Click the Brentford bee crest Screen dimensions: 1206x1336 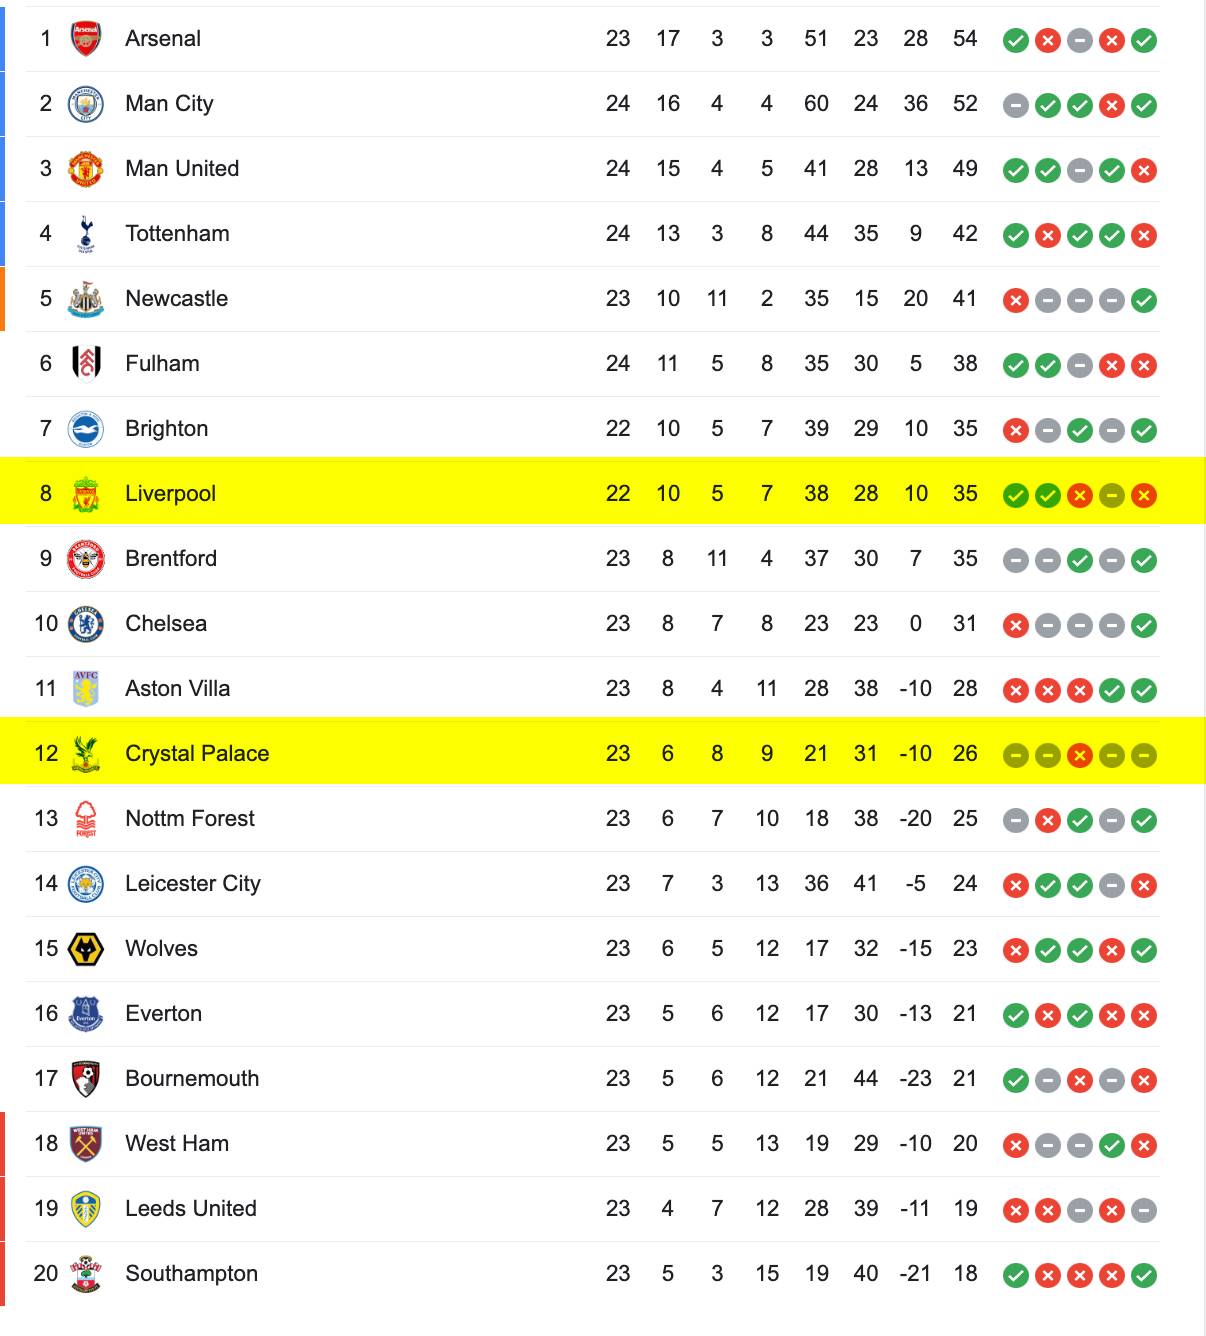[x=86, y=559]
